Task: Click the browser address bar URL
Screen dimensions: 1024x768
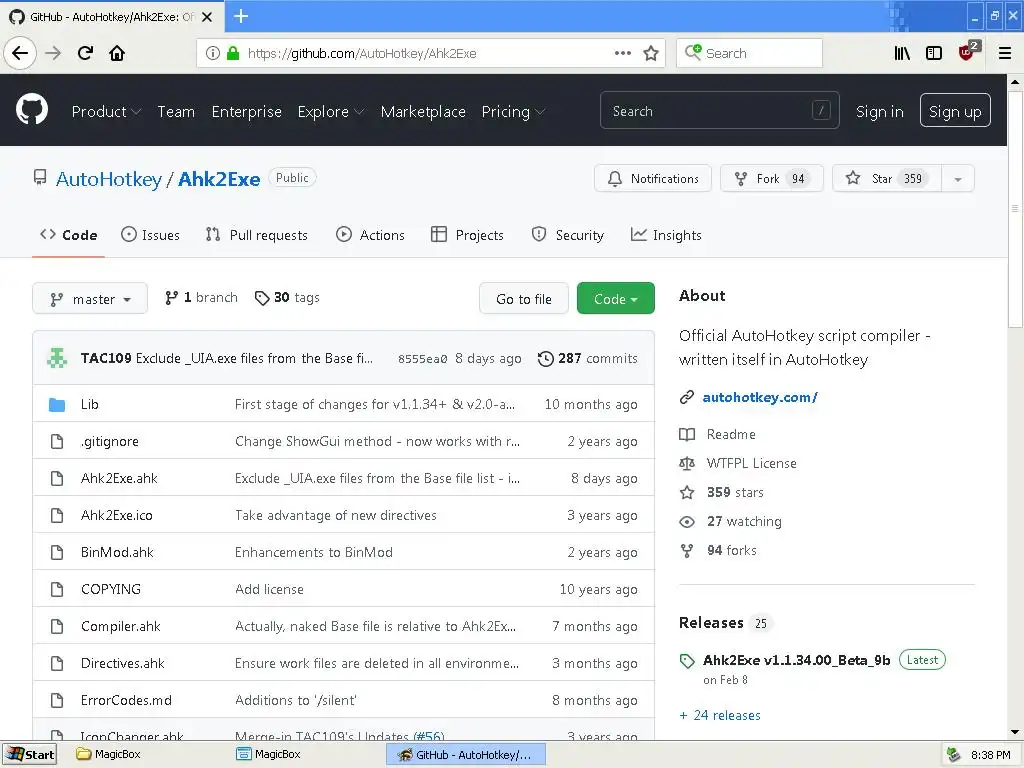Action: (362, 54)
